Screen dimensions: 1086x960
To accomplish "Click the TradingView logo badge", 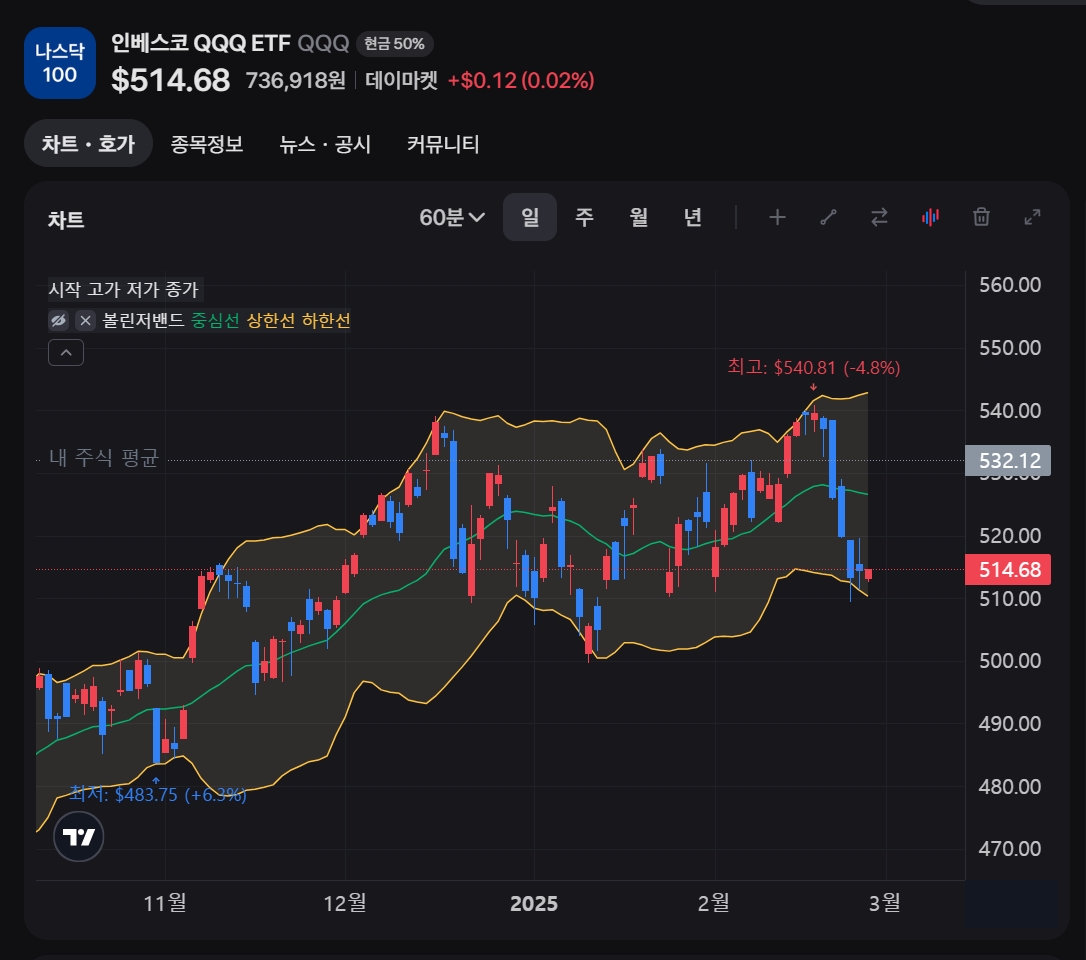I will click(79, 837).
